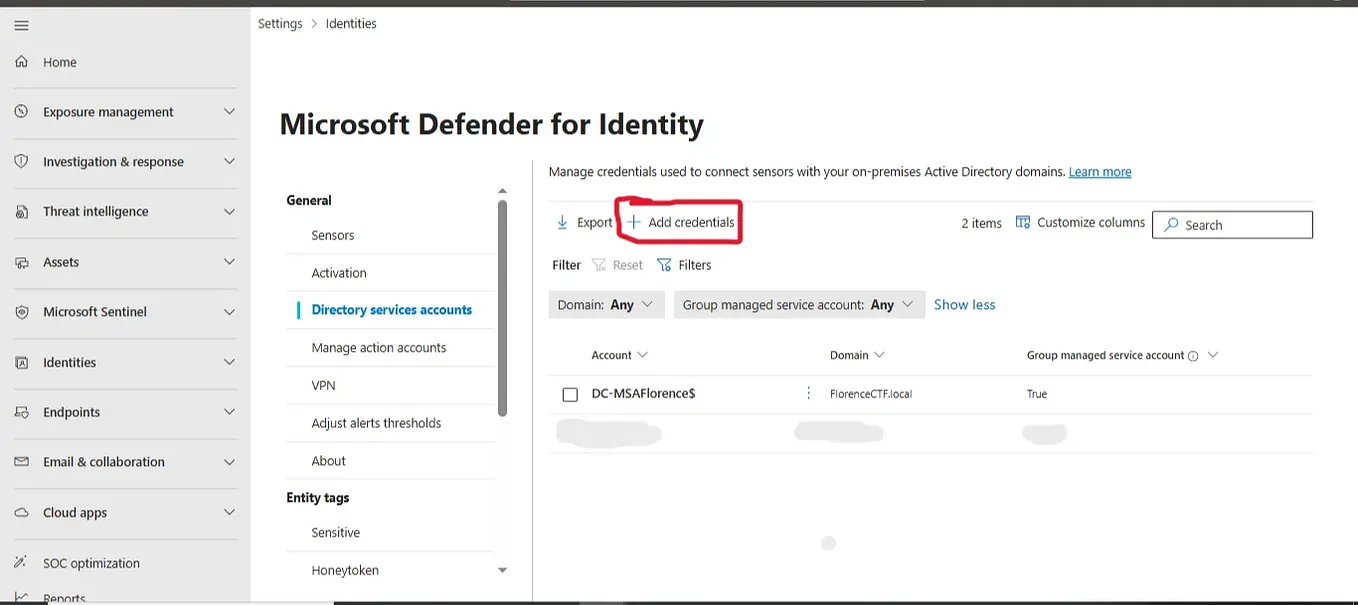This screenshot has height=605, width=1358.
Task: Click the Learn more link
Action: click(x=1100, y=172)
